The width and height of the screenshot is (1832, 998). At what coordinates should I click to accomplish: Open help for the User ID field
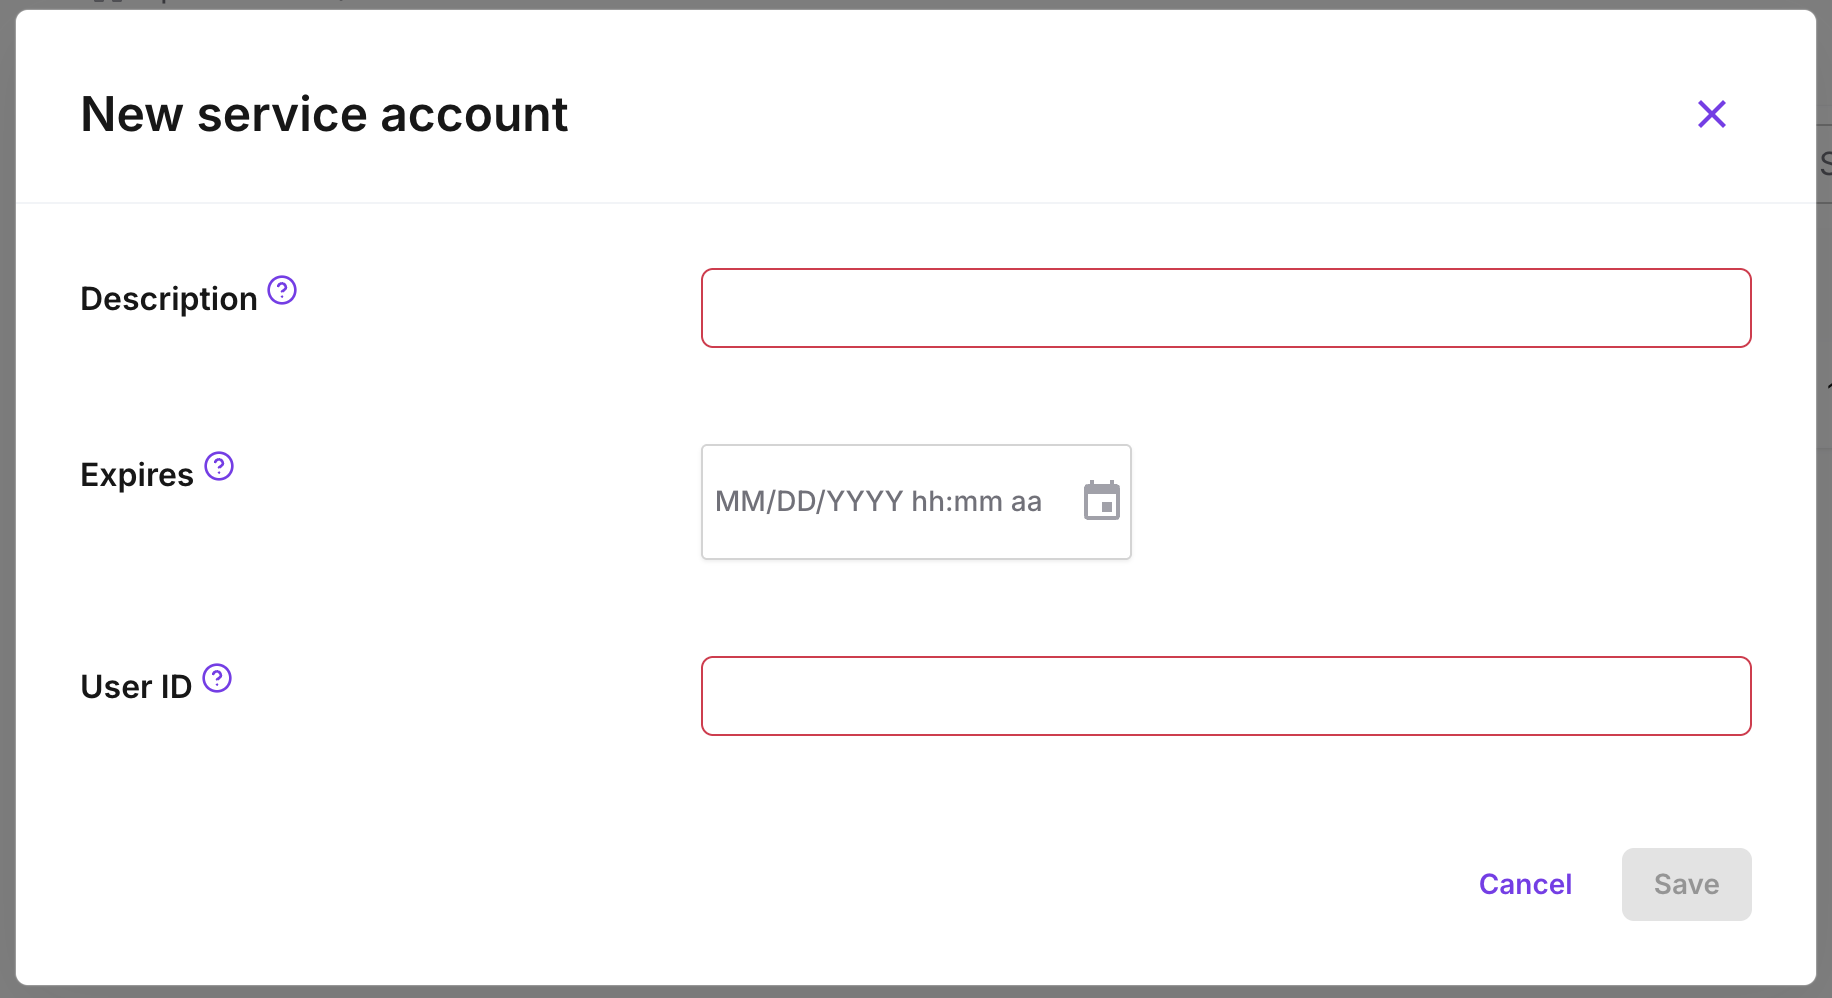click(217, 678)
